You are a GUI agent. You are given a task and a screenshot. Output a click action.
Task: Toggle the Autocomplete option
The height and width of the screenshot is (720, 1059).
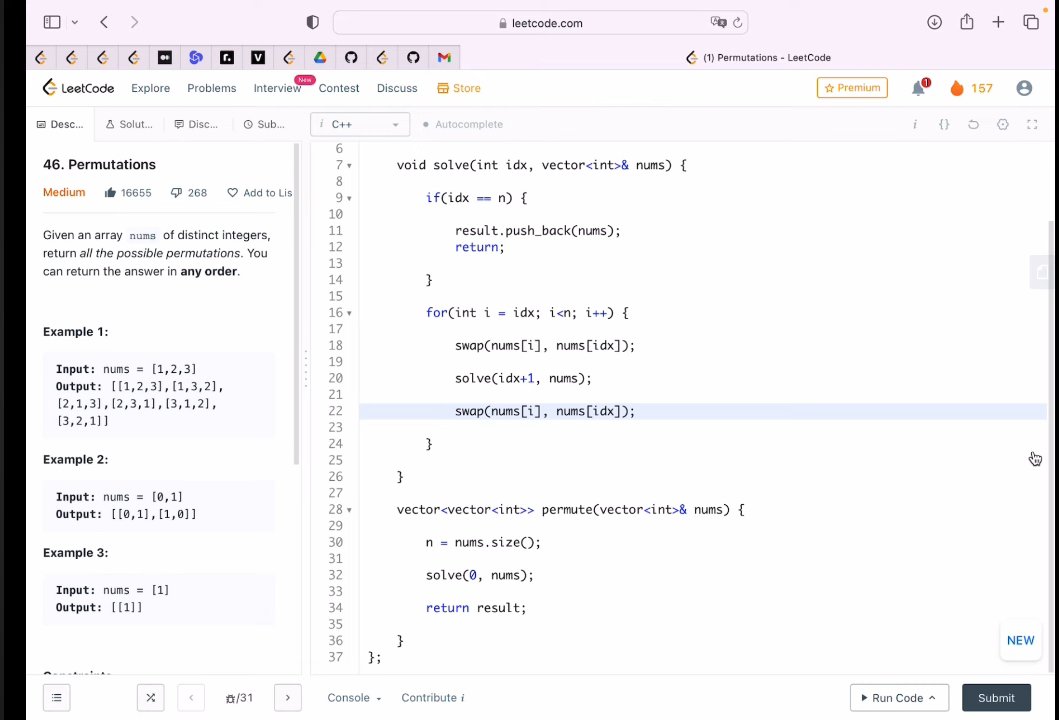pos(463,124)
